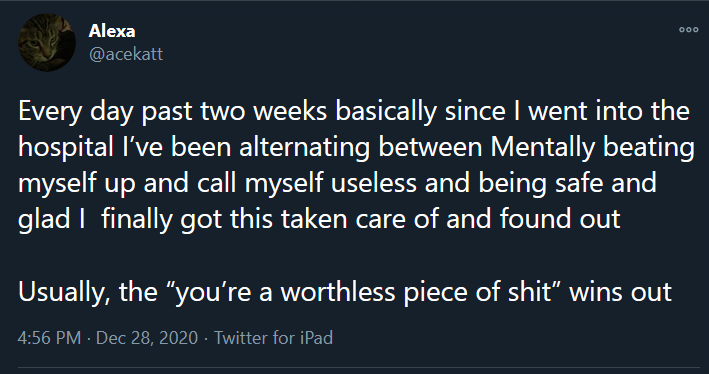This screenshot has width=709, height=374.
Task: Click the tweet line starting "glad I finally"
Action: click(319, 219)
